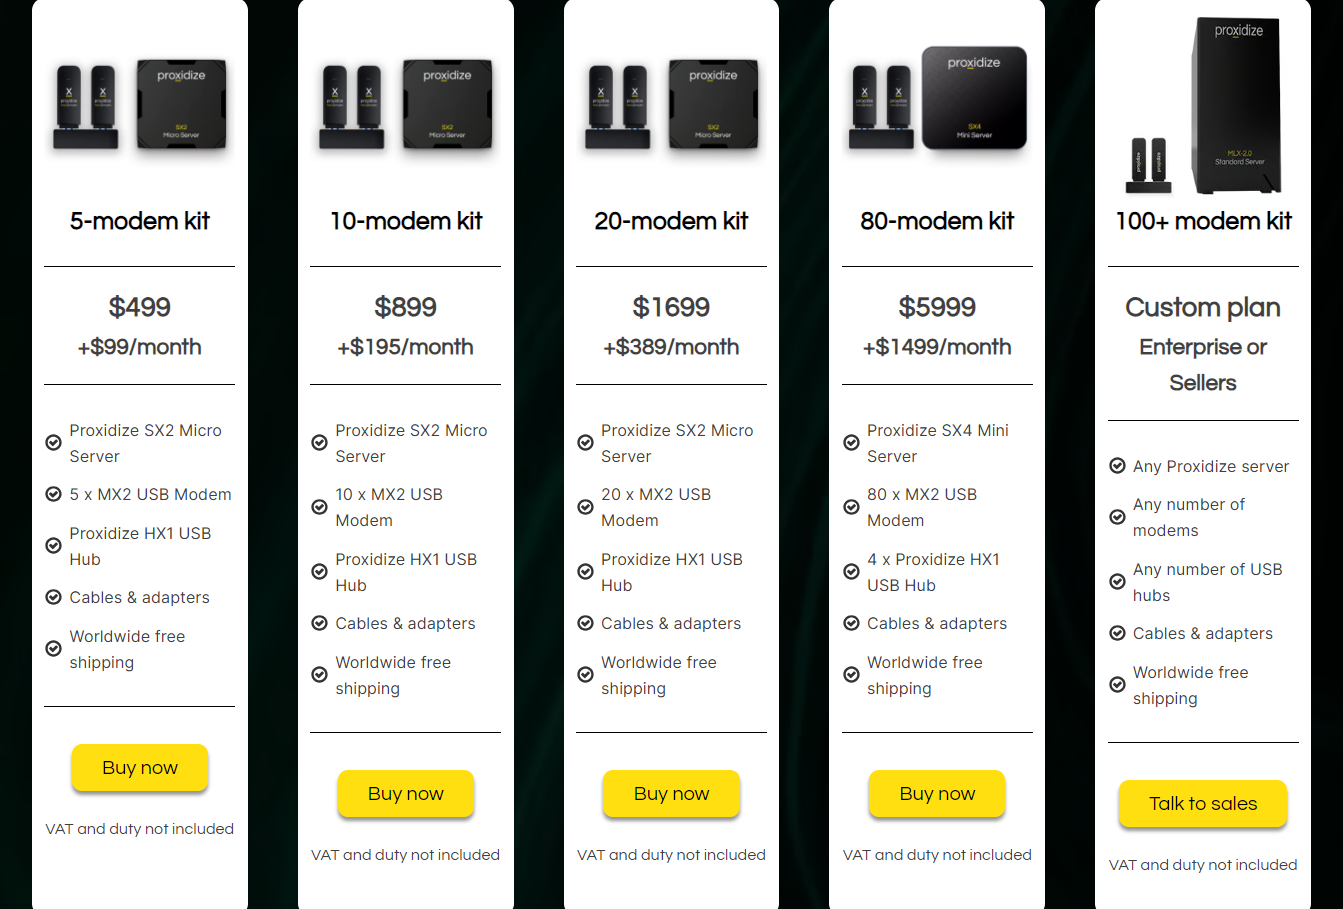Click checkmark icon beside 10 x MX2 USB Modem
This screenshot has height=909, width=1343.
320,507
